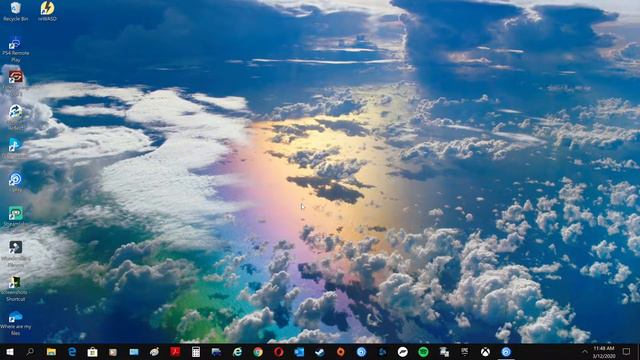Open File Explorer from the taskbar
Viewport: 640px width, 360px height.
(51, 352)
